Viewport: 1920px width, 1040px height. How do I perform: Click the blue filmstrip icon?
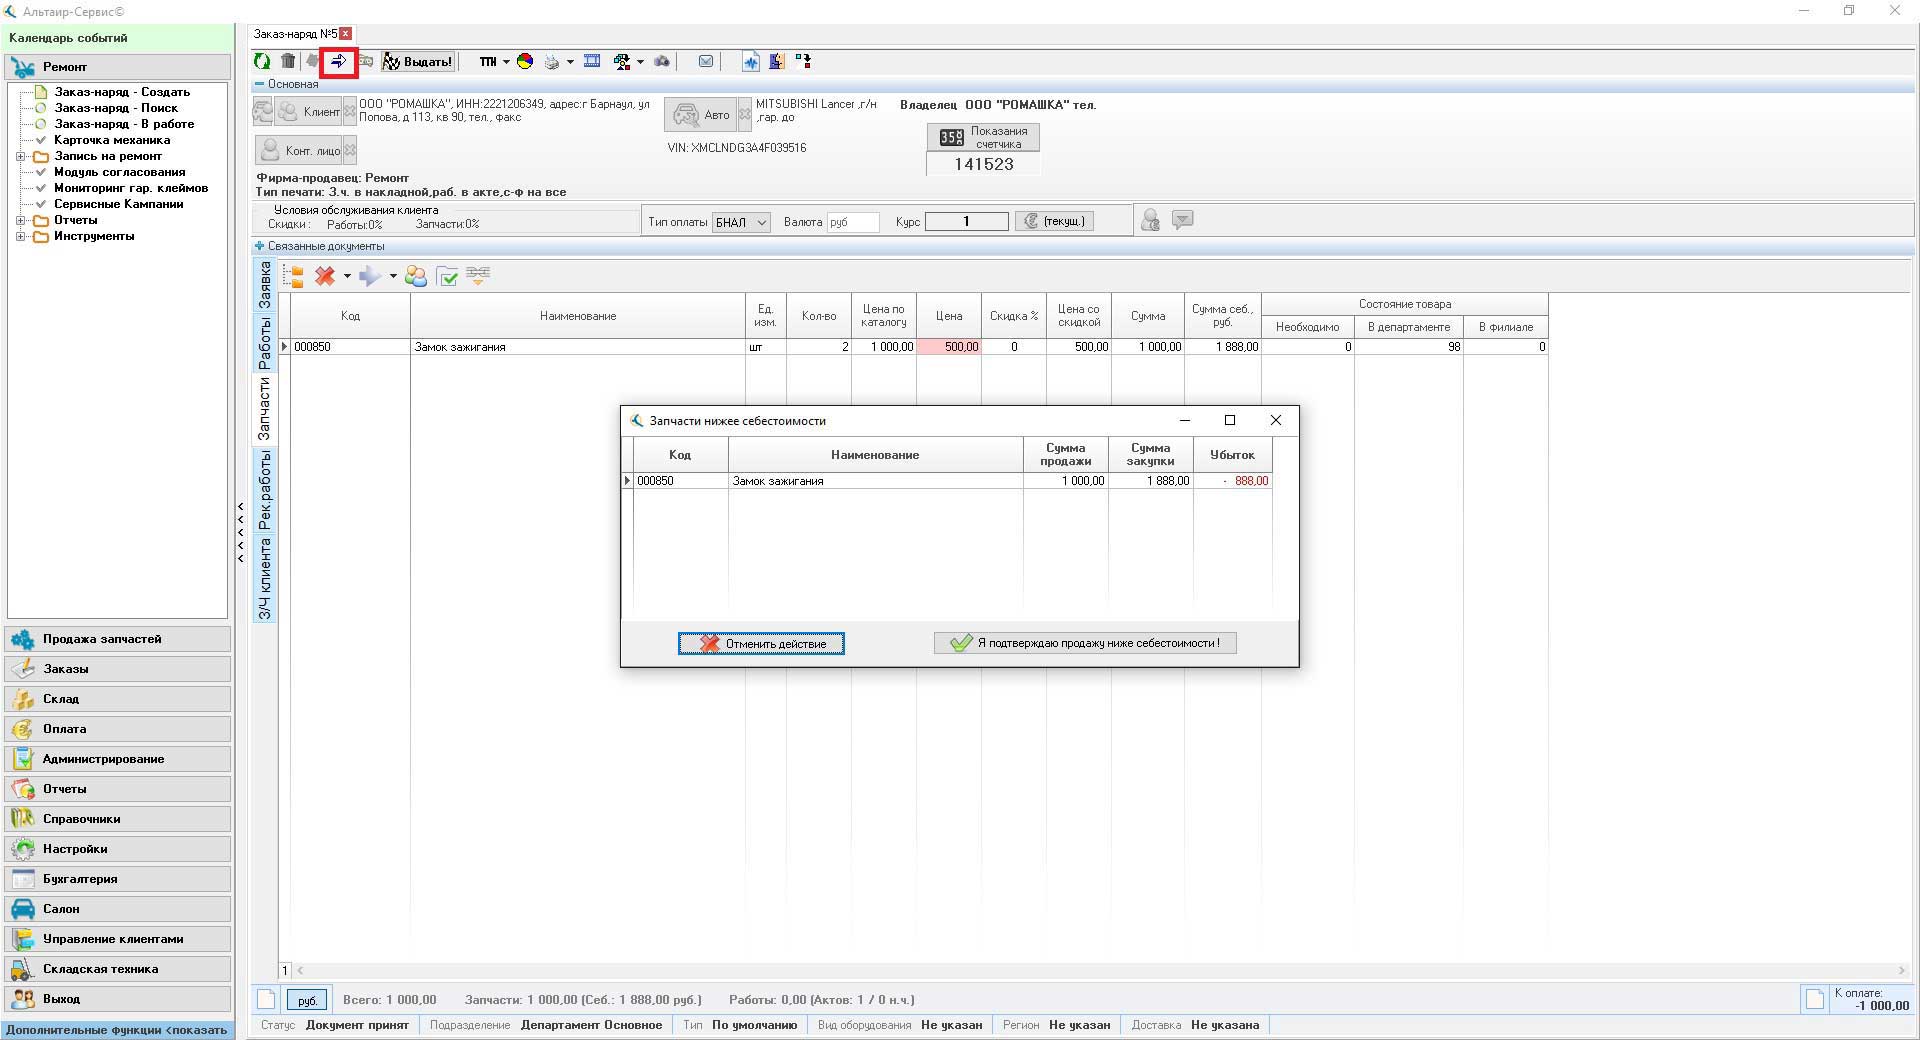coord(592,62)
